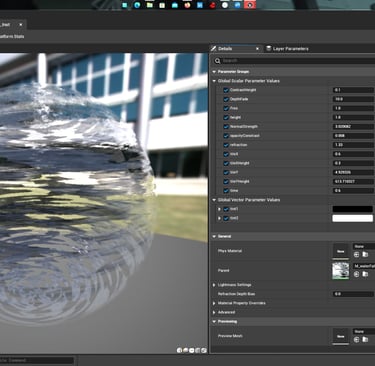Toggle the NormalStrength parameter checkbox
Image resolution: width=375 pixels, height=366 pixels.
click(226, 127)
